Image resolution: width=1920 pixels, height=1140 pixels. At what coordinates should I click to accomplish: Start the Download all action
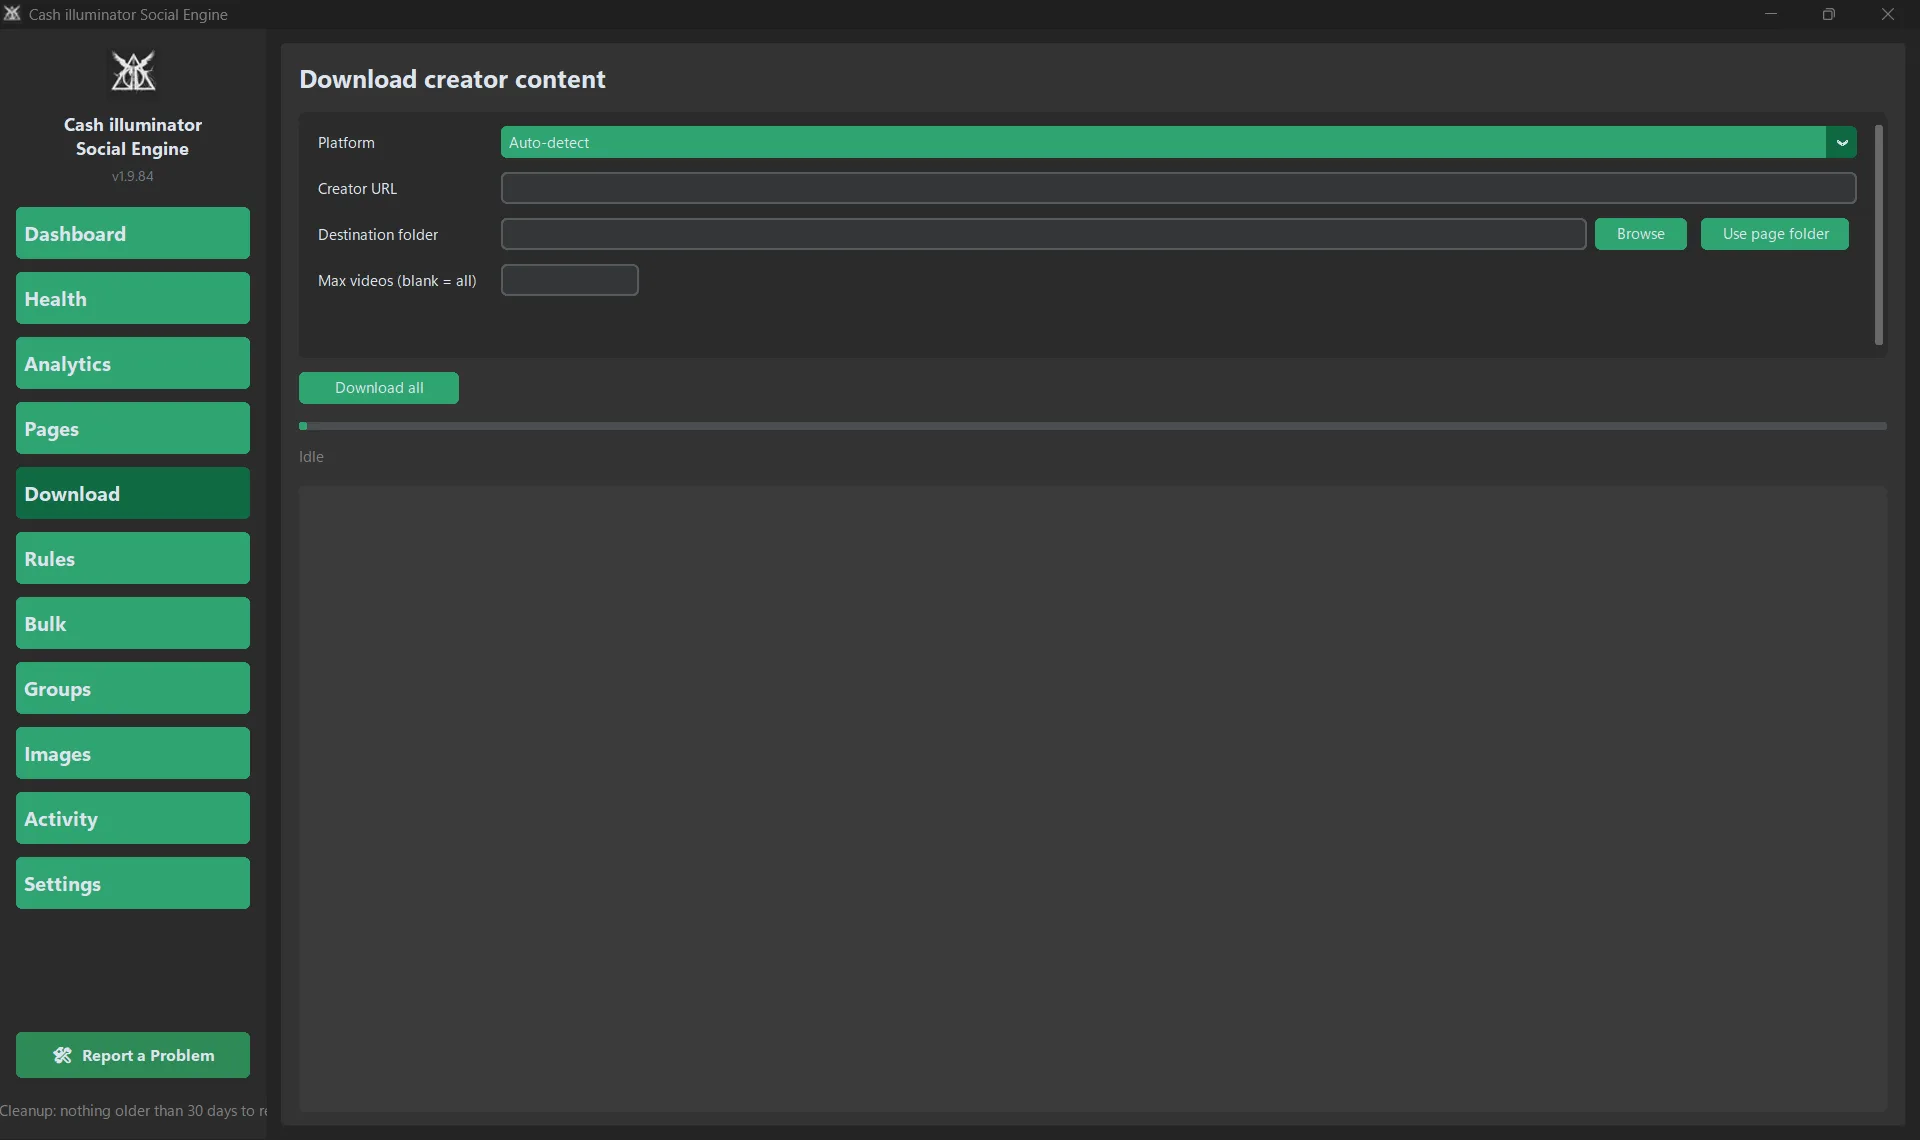[379, 388]
